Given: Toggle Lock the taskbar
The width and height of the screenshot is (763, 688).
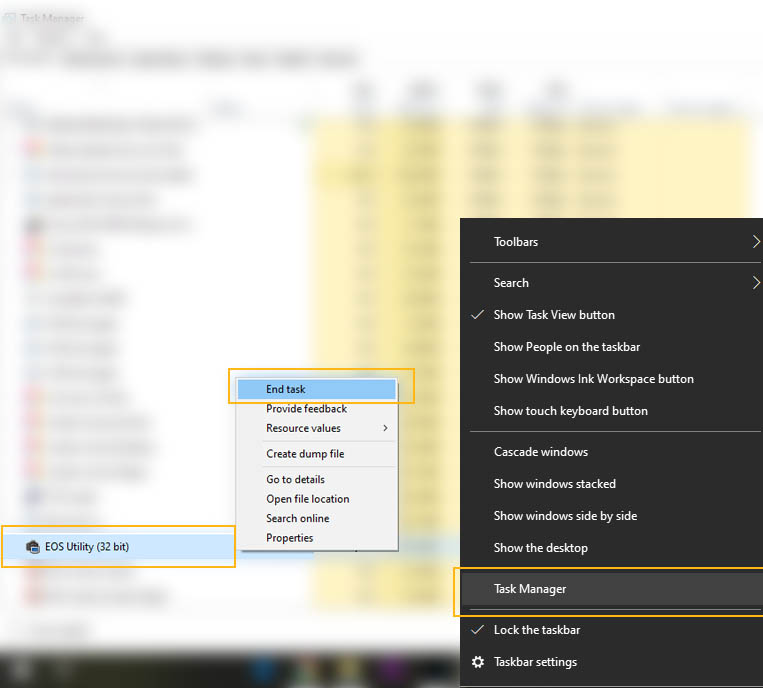Looking at the screenshot, I should 612,630.
